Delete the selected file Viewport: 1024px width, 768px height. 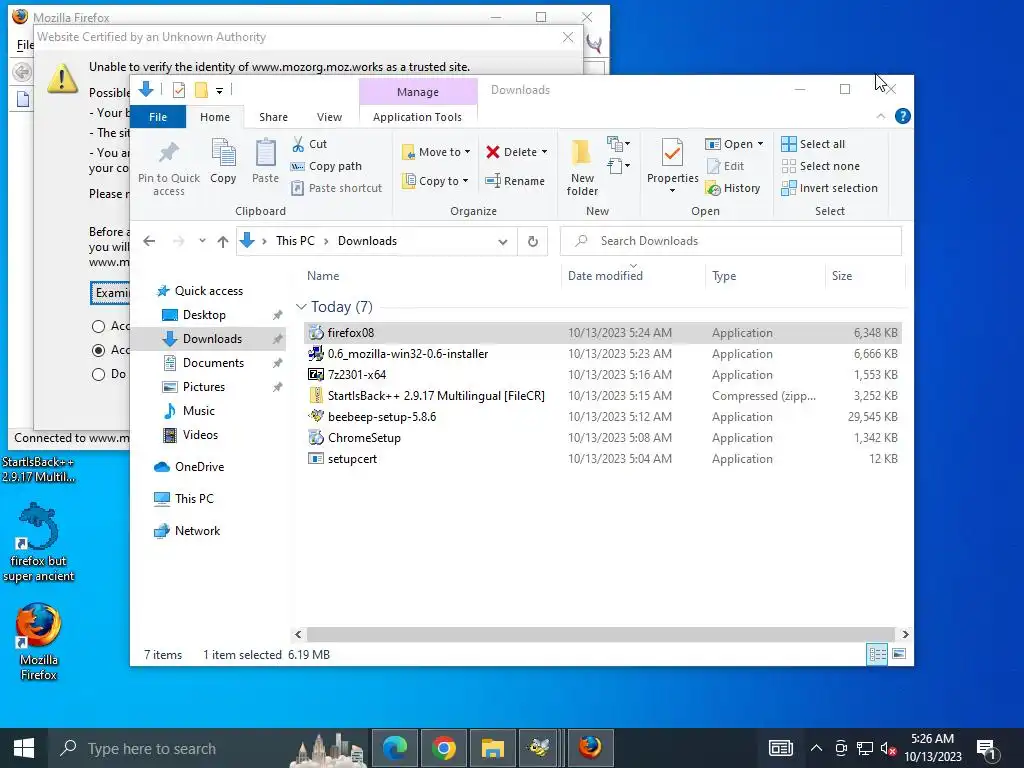click(511, 152)
